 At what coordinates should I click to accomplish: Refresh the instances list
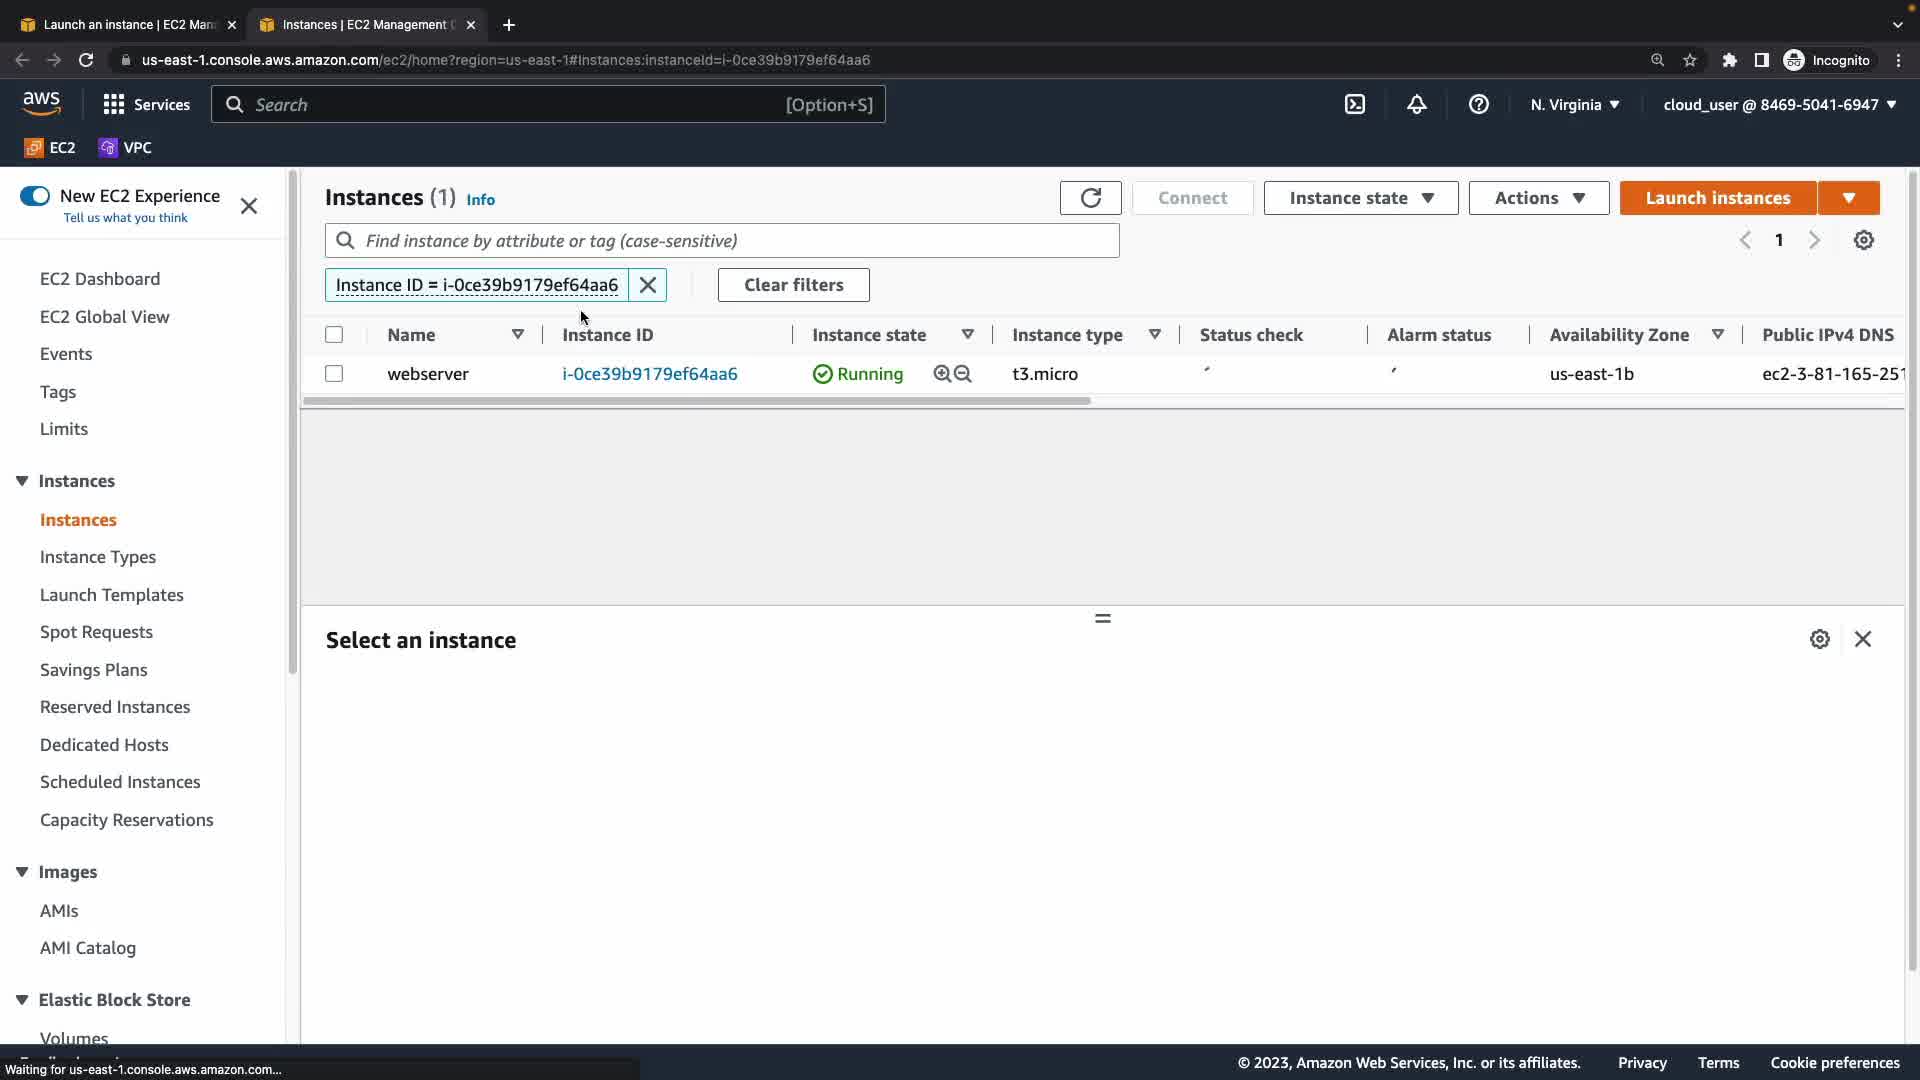[1090, 198]
